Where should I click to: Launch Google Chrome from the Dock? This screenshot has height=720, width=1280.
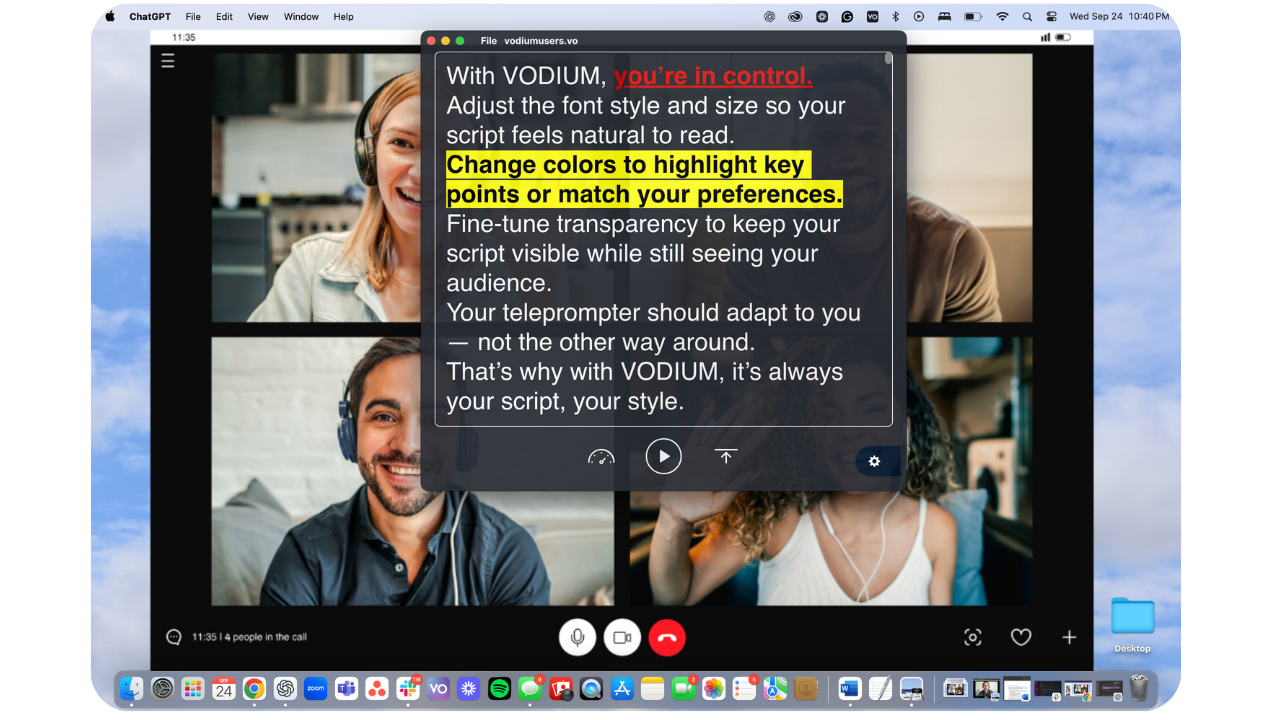pyautogui.click(x=254, y=688)
